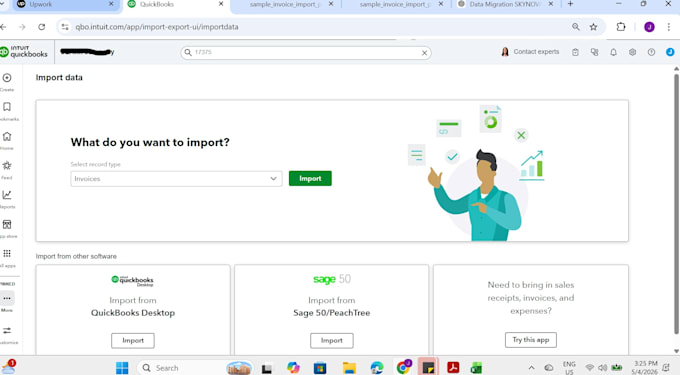Open the chat icon next to the clipboard
This screenshot has height=375, width=680.
pos(594,52)
